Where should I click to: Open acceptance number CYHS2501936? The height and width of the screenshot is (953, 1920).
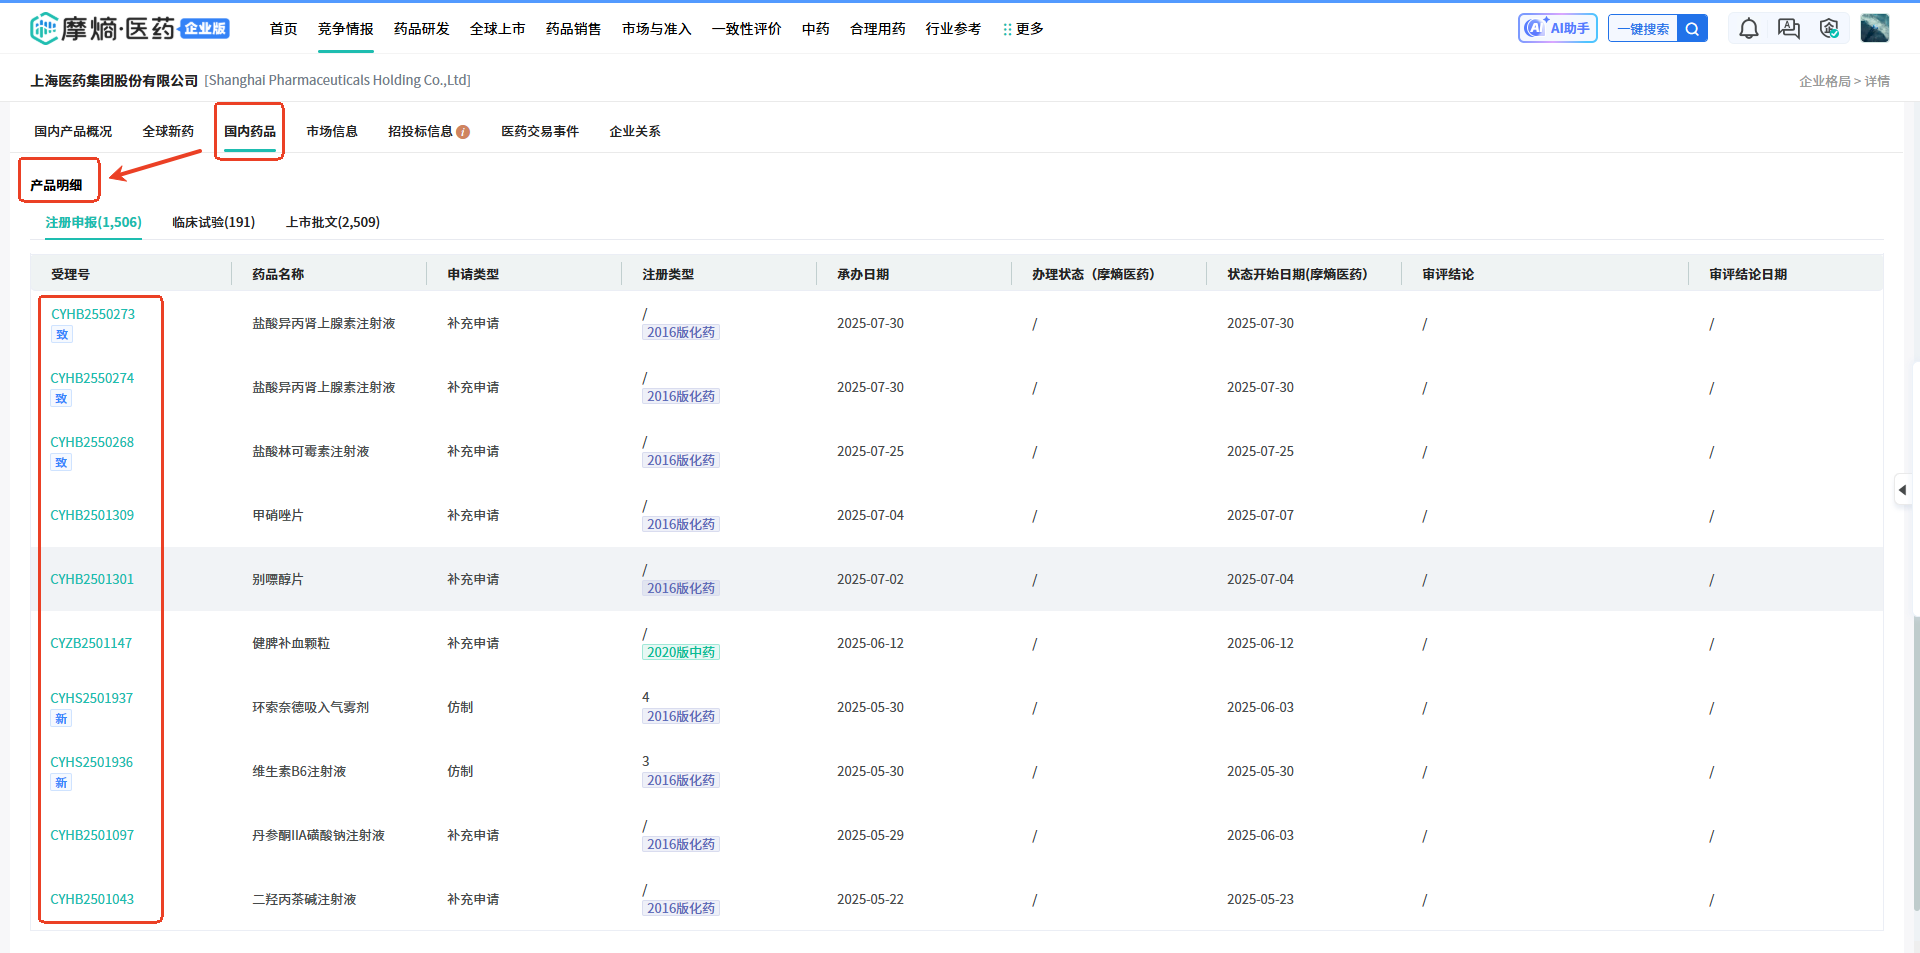92,762
